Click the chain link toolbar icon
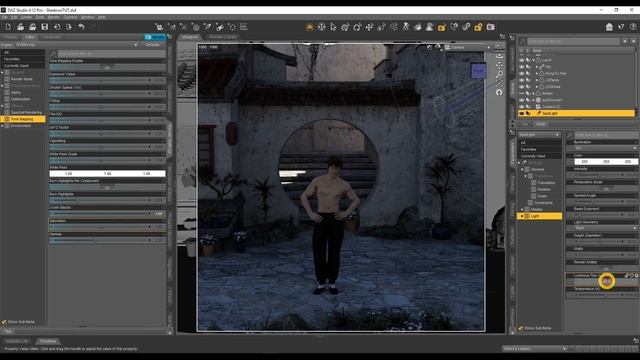640x360 pixels. tap(466, 27)
